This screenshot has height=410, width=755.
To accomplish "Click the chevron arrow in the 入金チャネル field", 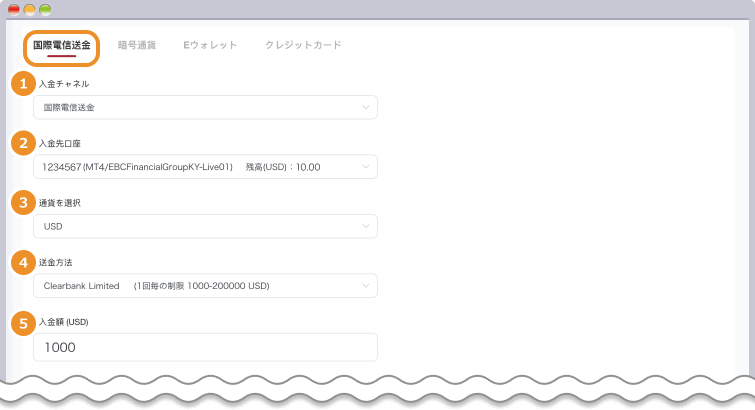I will click(366, 107).
